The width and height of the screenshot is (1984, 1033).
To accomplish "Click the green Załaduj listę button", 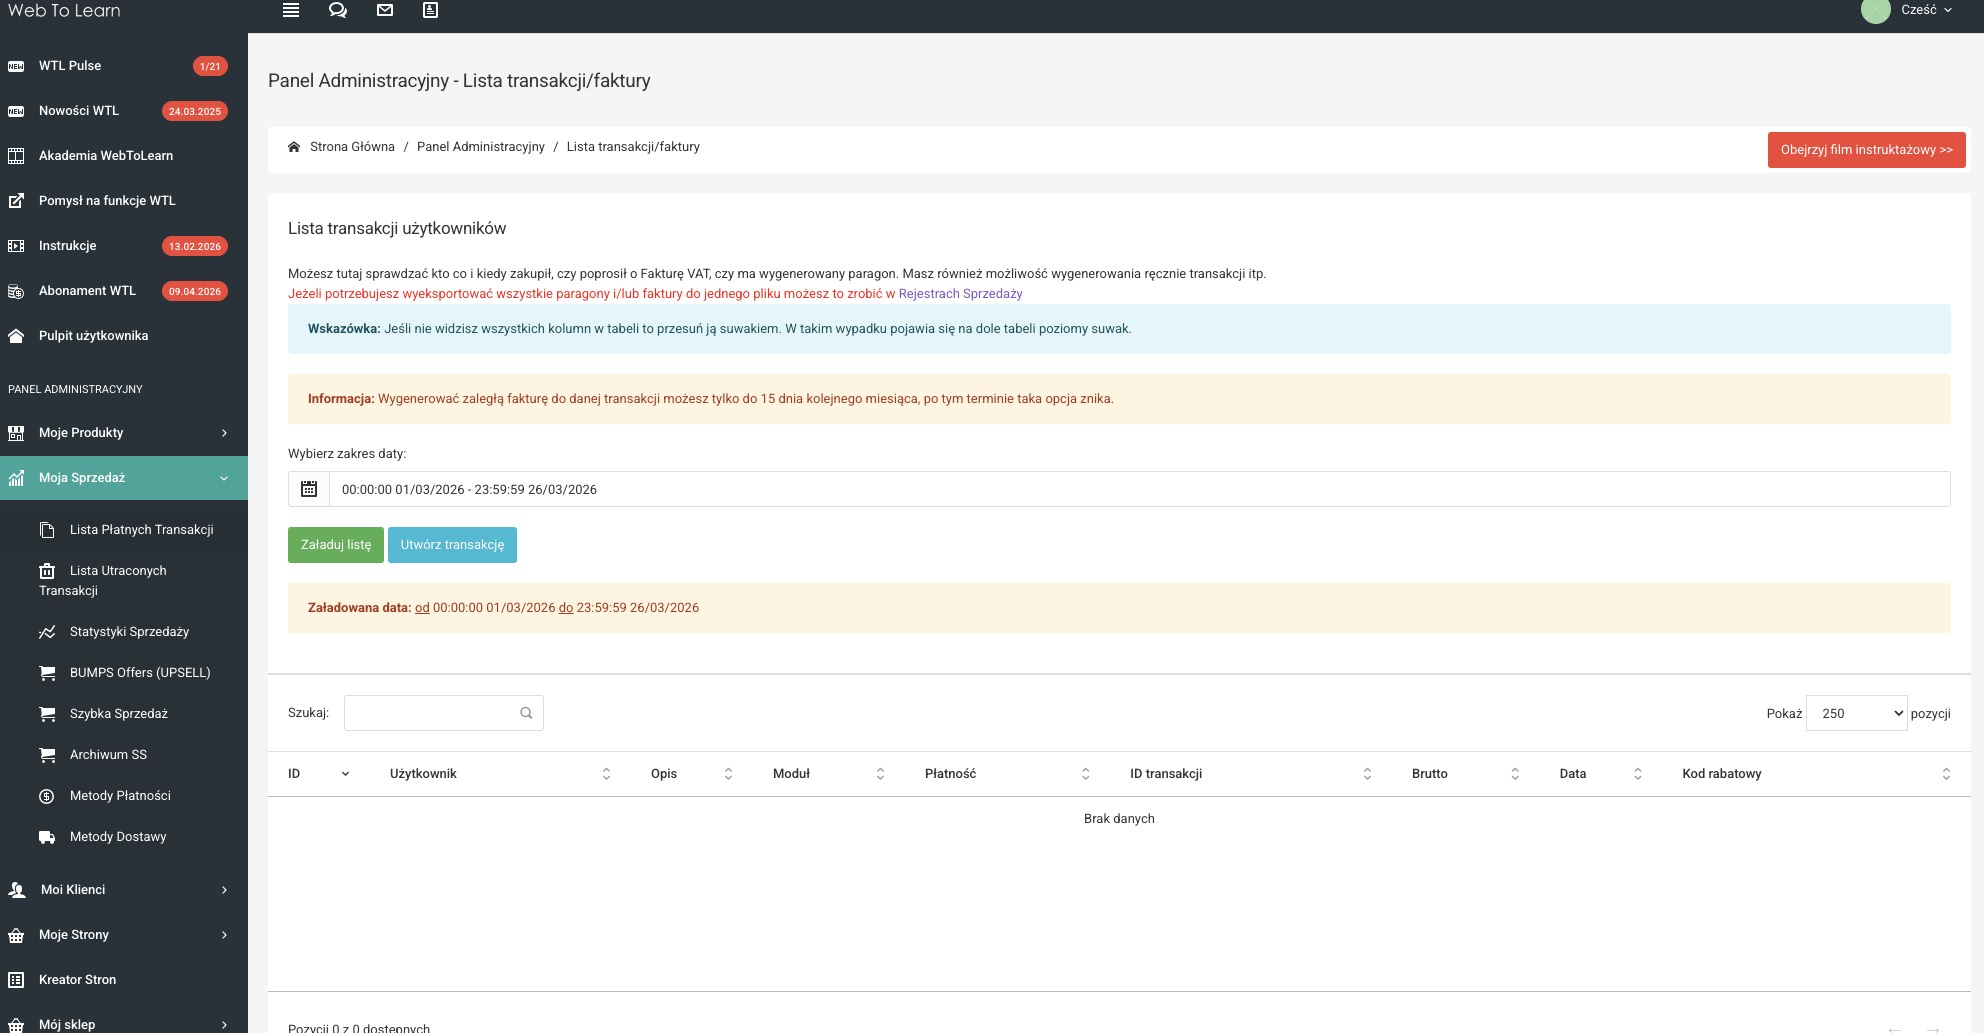I will 336,545.
